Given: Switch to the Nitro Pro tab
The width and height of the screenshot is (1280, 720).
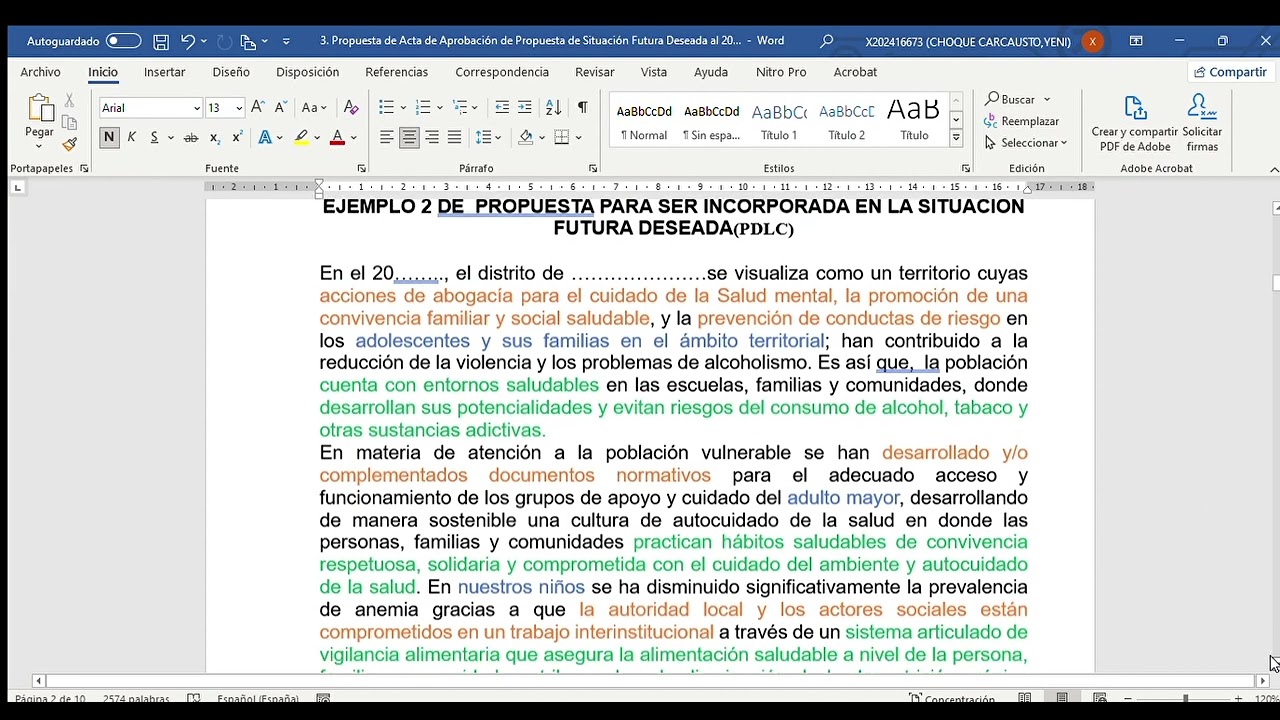Looking at the screenshot, I should [x=781, y=72].
